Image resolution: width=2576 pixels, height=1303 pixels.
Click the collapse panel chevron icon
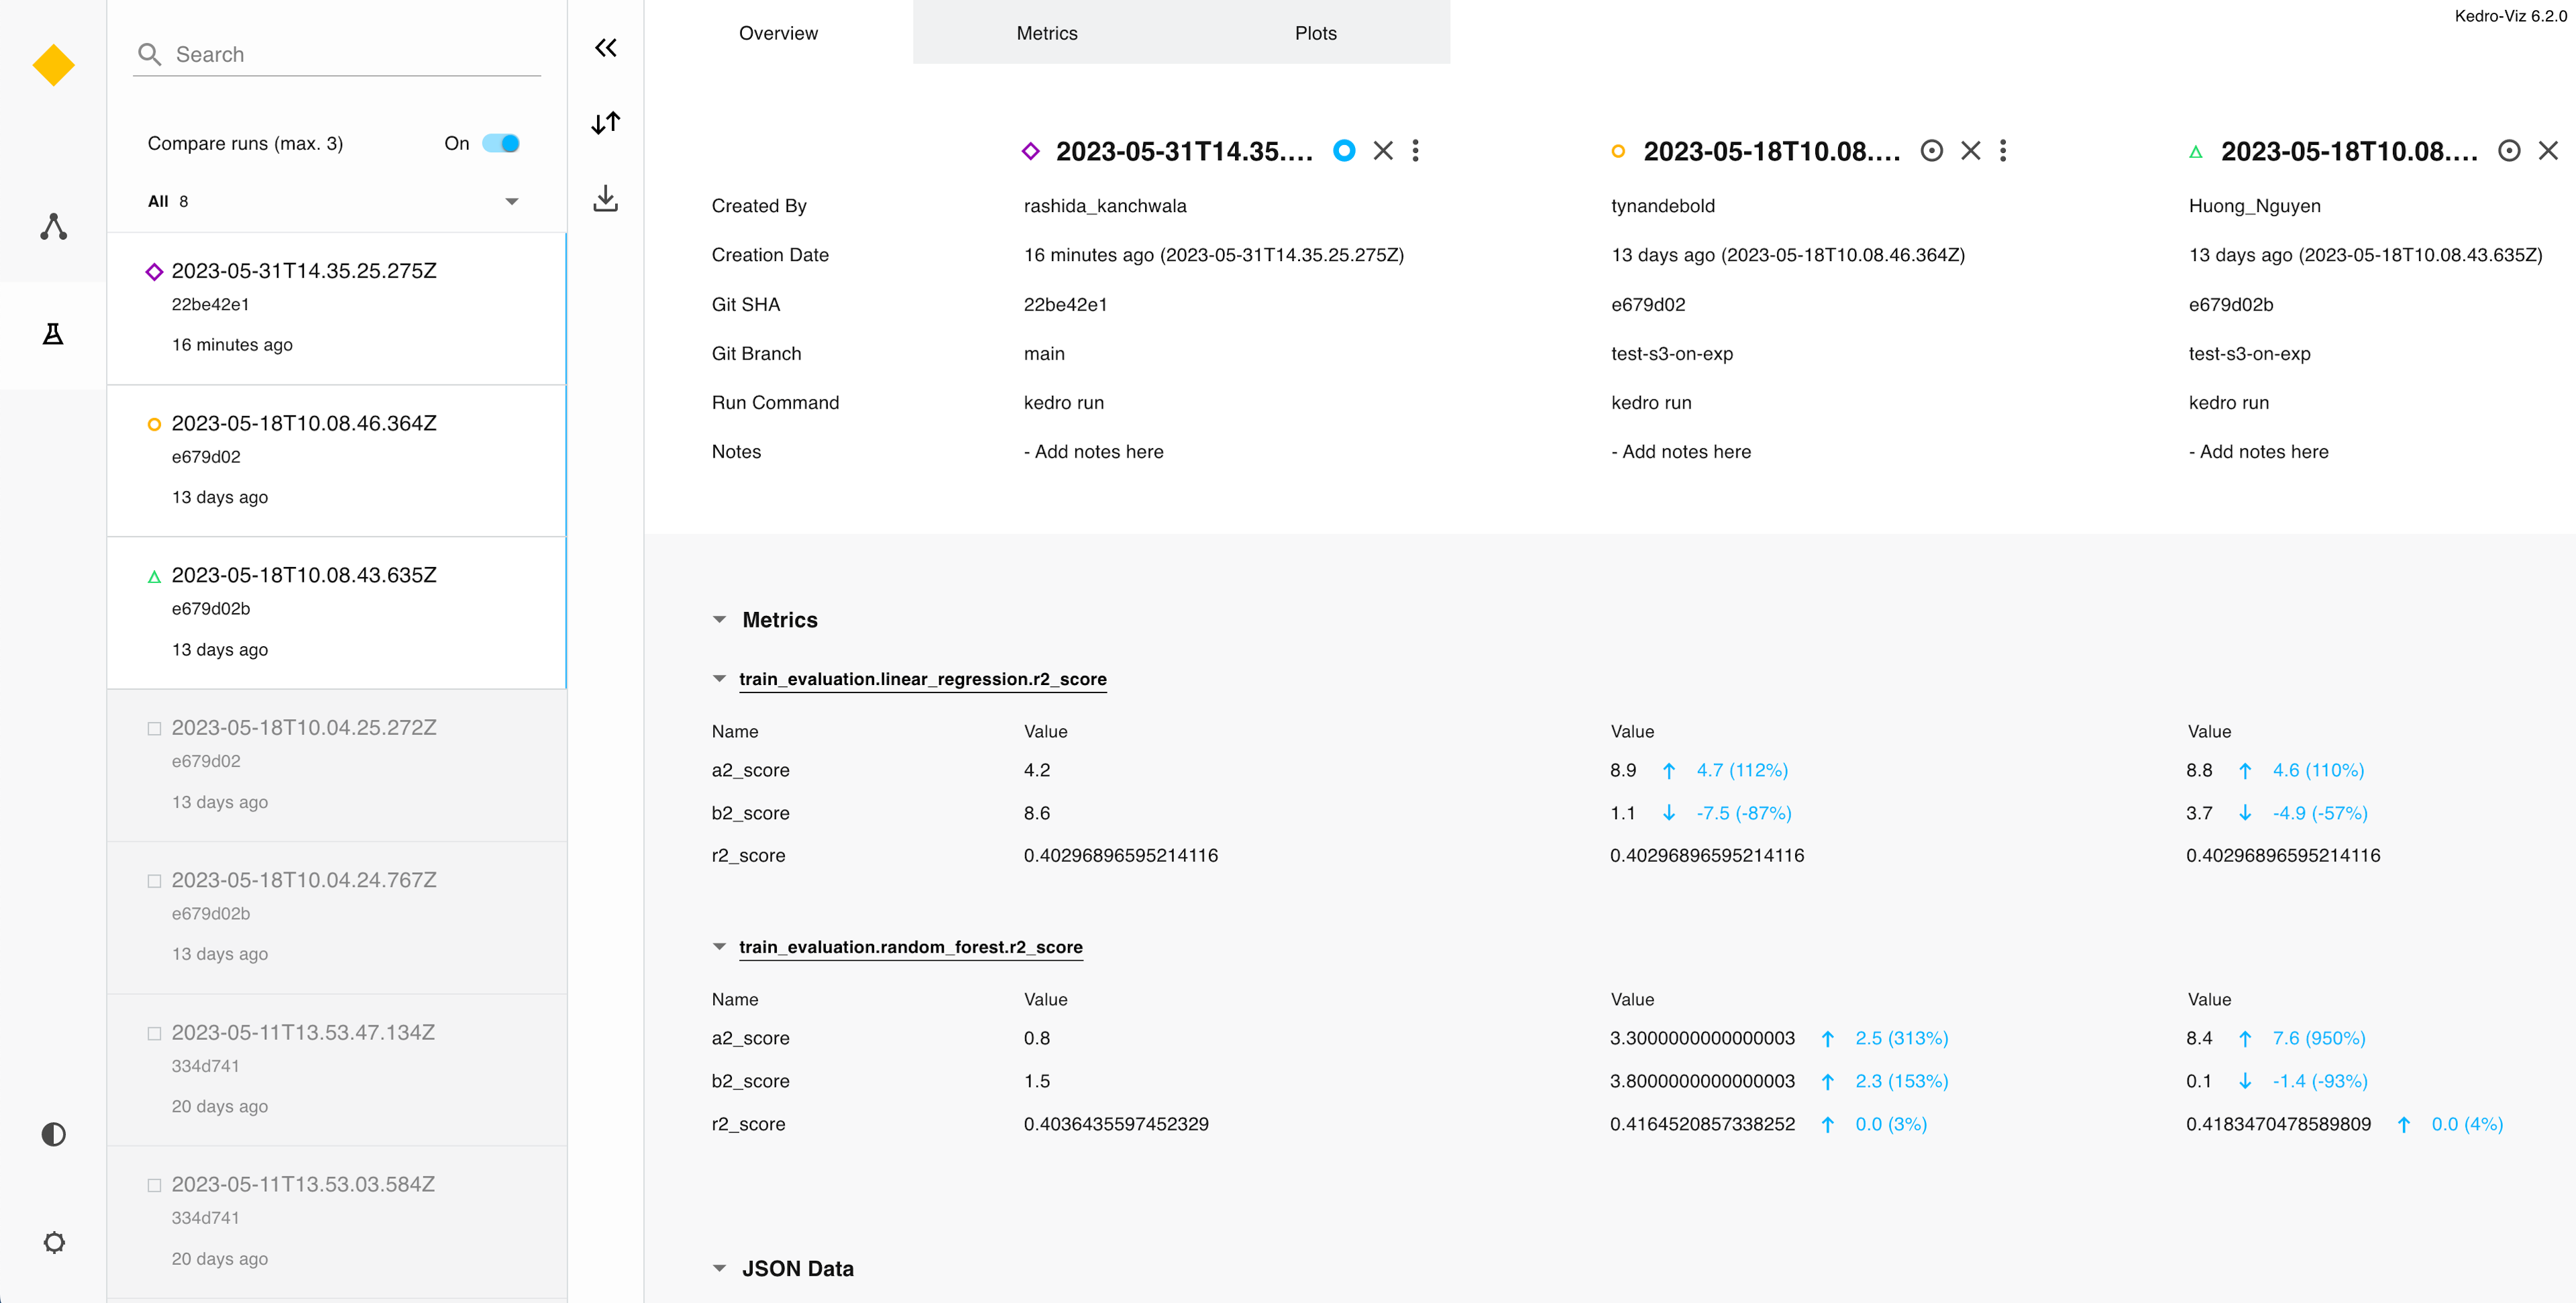click(606, 48)
